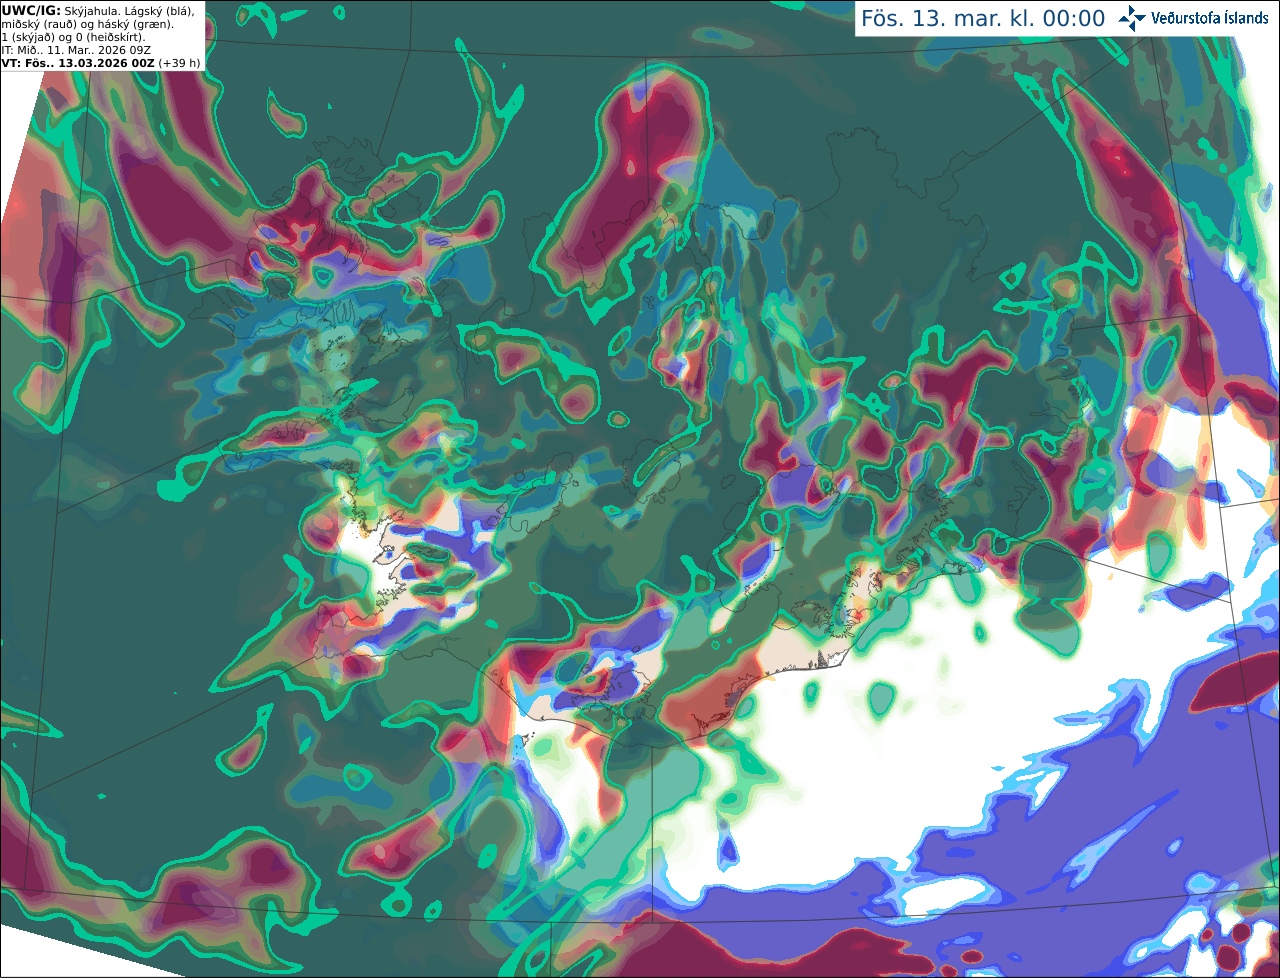The image size is (1280, 978).
Task: Click the Veðurstofa Íslands logo icon
Action: (x=1132, y=18)
